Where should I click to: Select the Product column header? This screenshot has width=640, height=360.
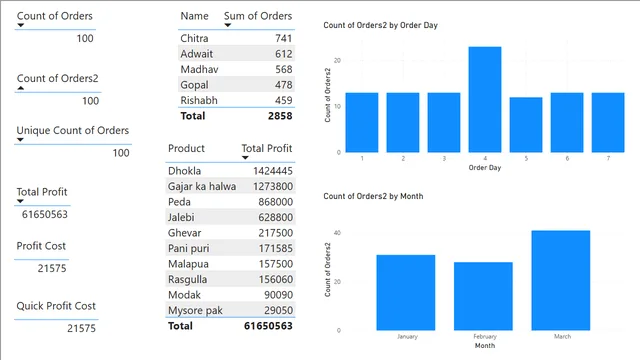186,148
